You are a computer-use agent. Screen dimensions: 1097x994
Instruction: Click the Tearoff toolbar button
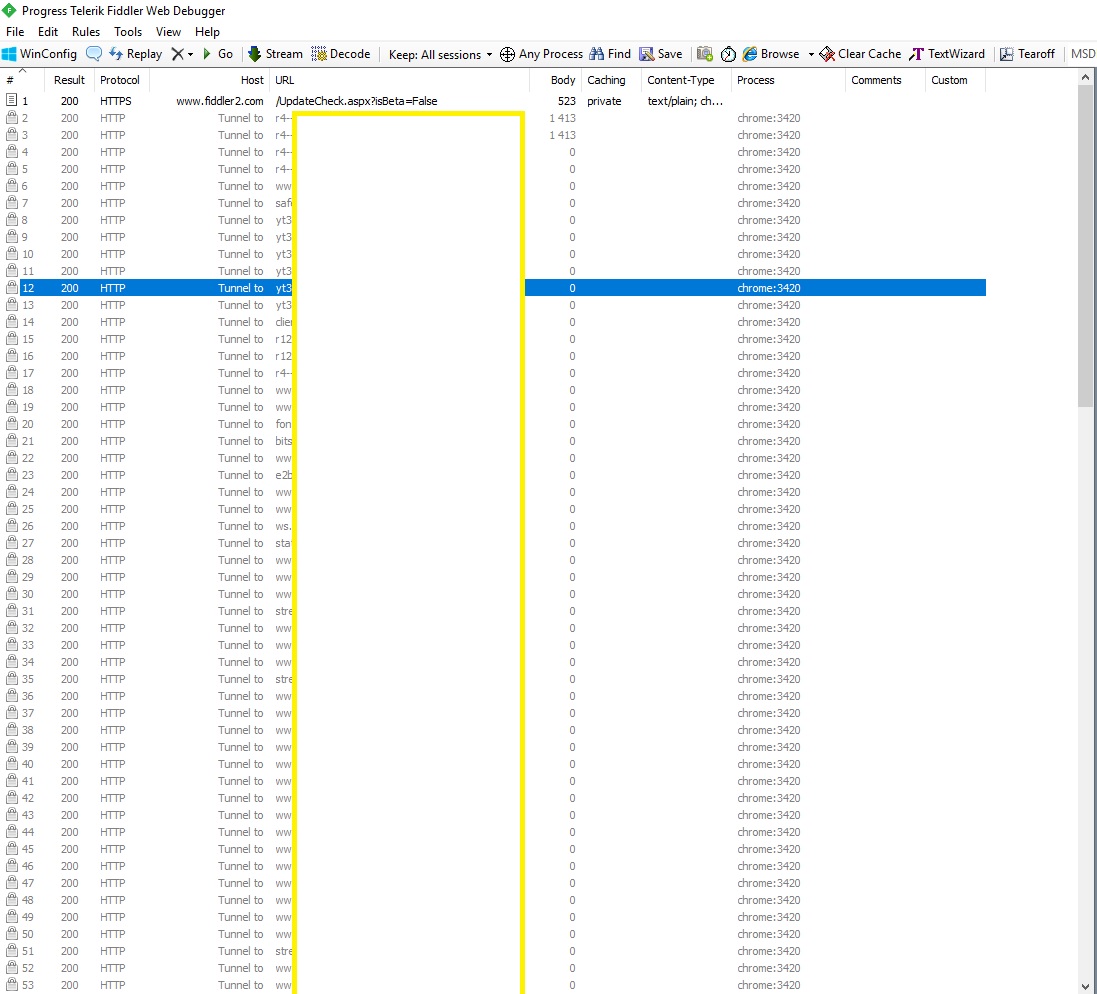click(x=1027, y=54)
